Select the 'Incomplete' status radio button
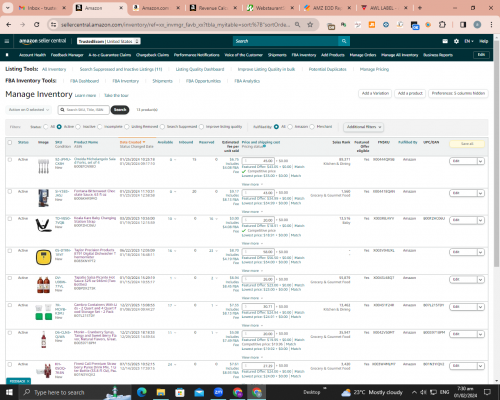Screen dimensions: 500x400 pos(100,127)
